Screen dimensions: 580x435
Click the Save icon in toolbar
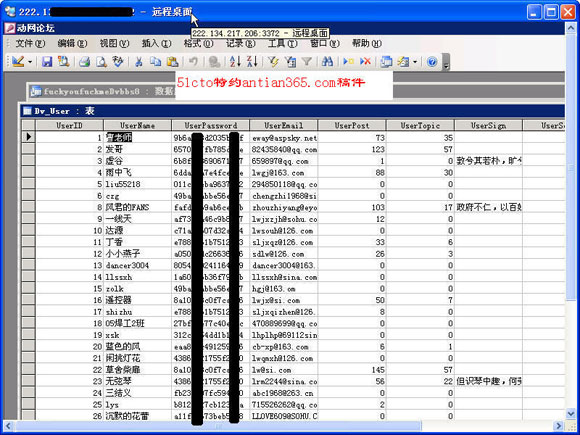coord(47,61)
